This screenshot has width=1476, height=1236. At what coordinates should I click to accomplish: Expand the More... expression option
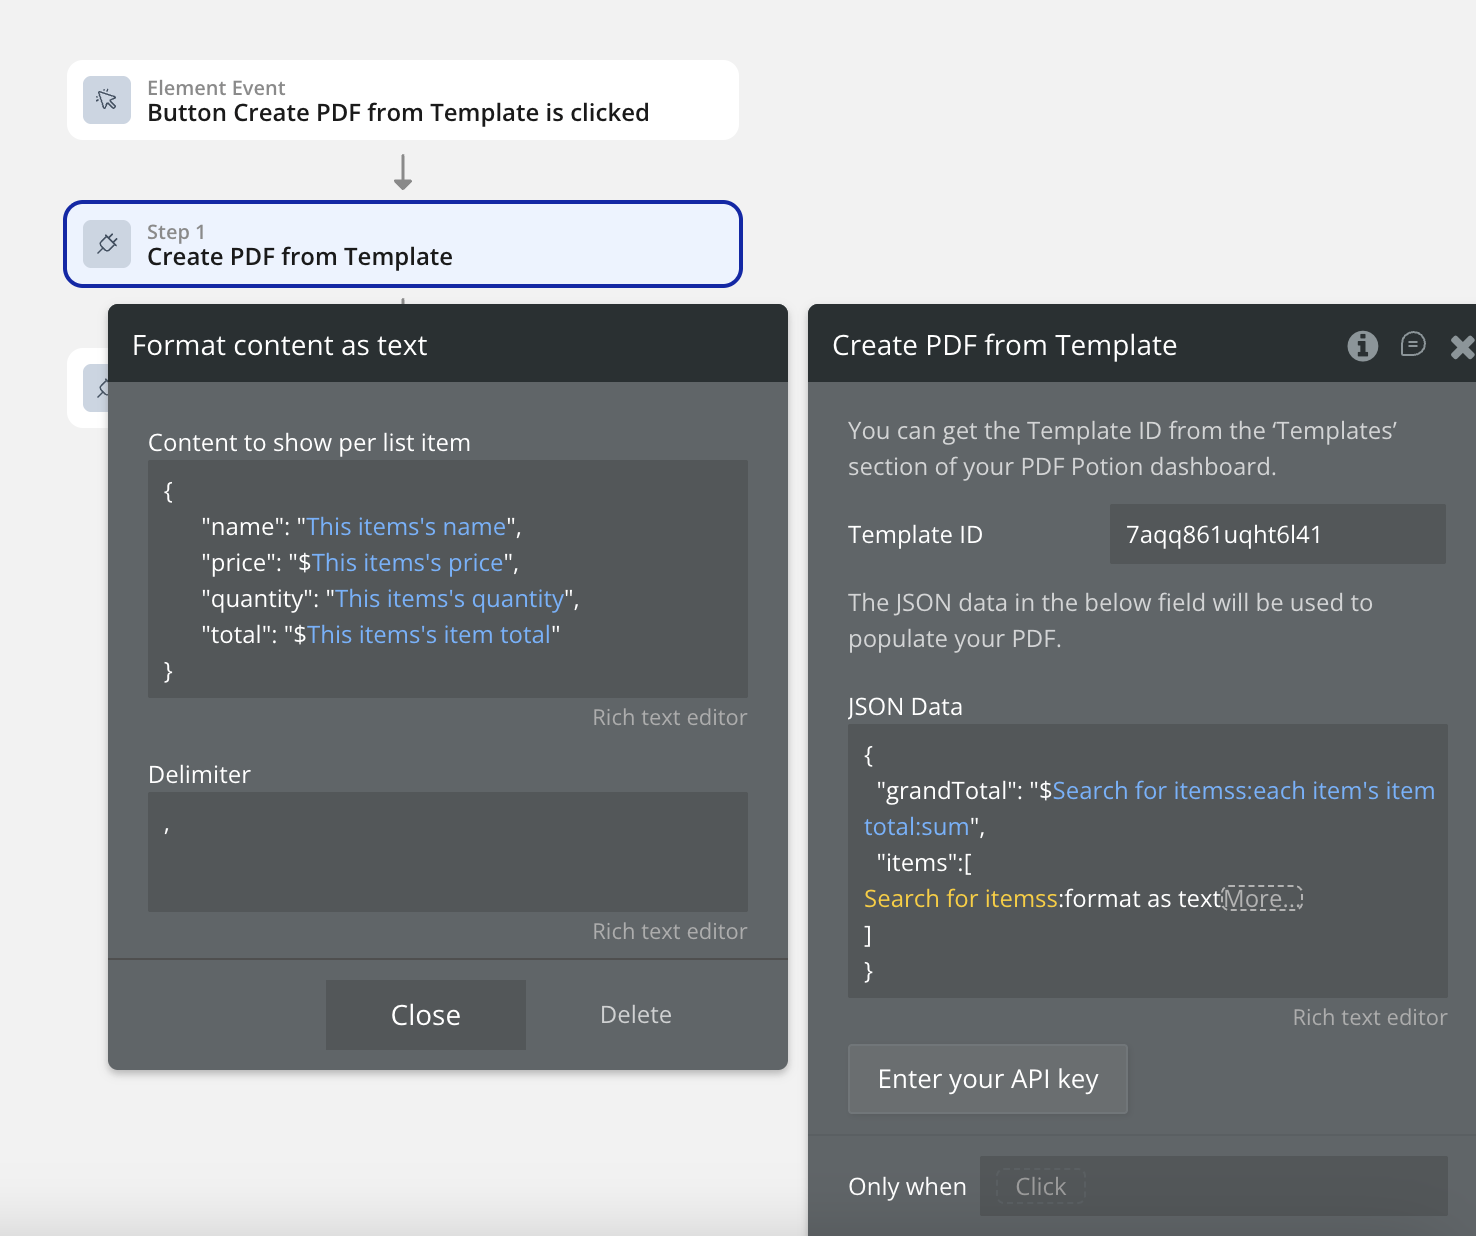click(1263, 899)
